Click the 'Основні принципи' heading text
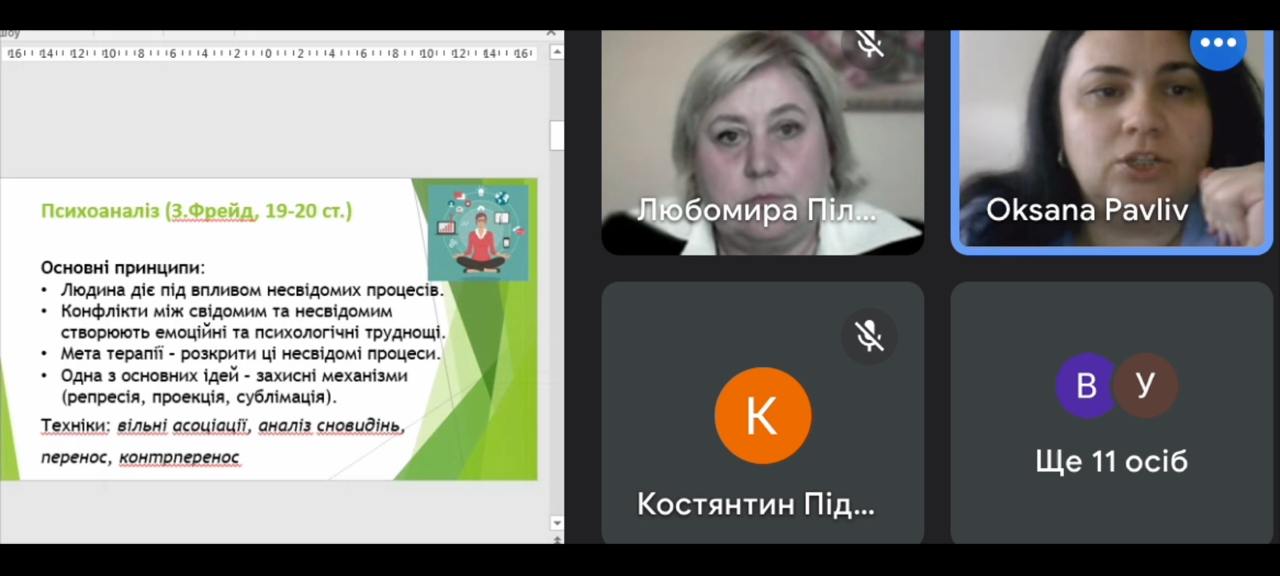This screenshot has height=576, width=1280. tap(122, 268)
